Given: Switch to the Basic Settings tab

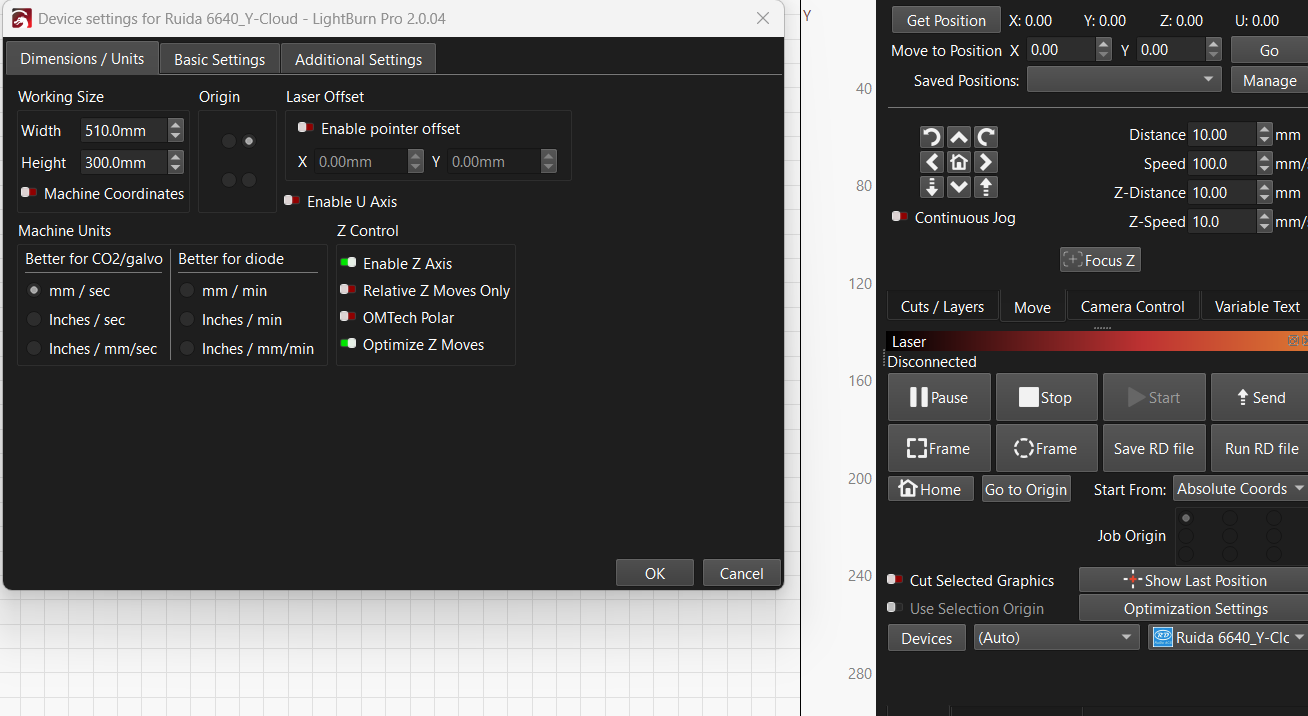Looking at the screenshot, I should 220,59.
